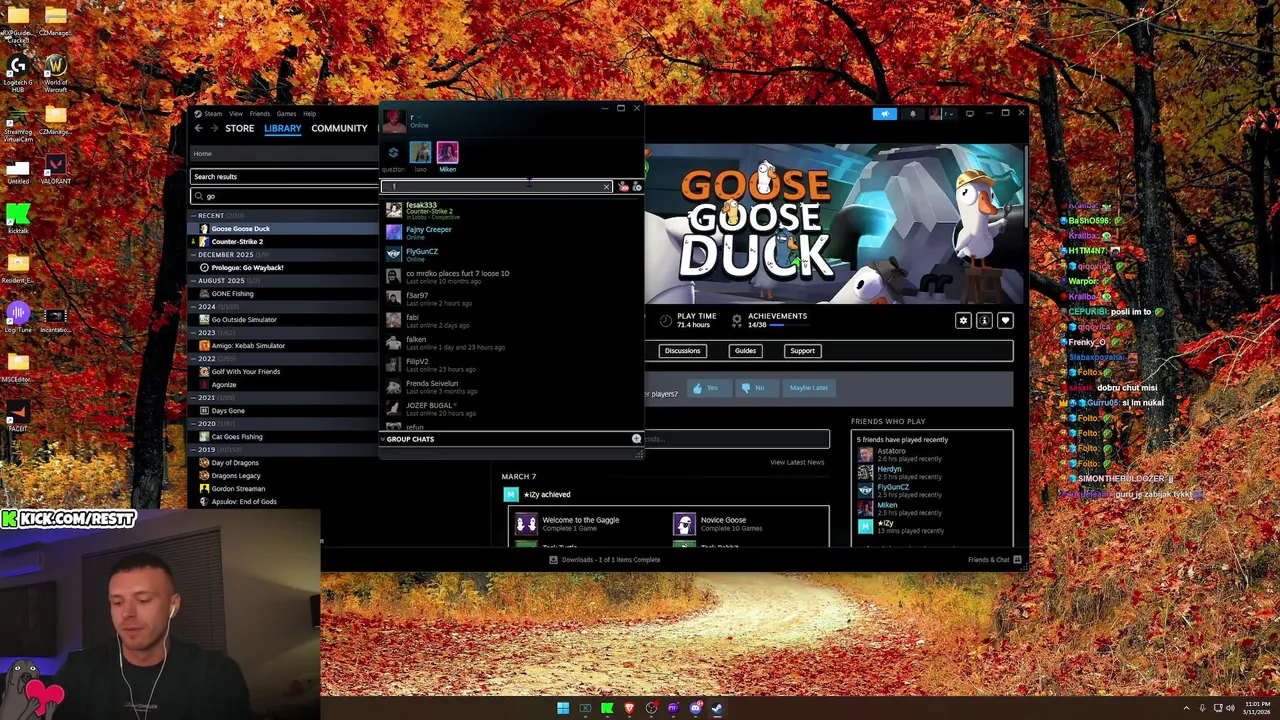This screenshot has height=720, width=1280.
Task: Show game info icon for Goose Goose Duck
Action: click(984, 320)
